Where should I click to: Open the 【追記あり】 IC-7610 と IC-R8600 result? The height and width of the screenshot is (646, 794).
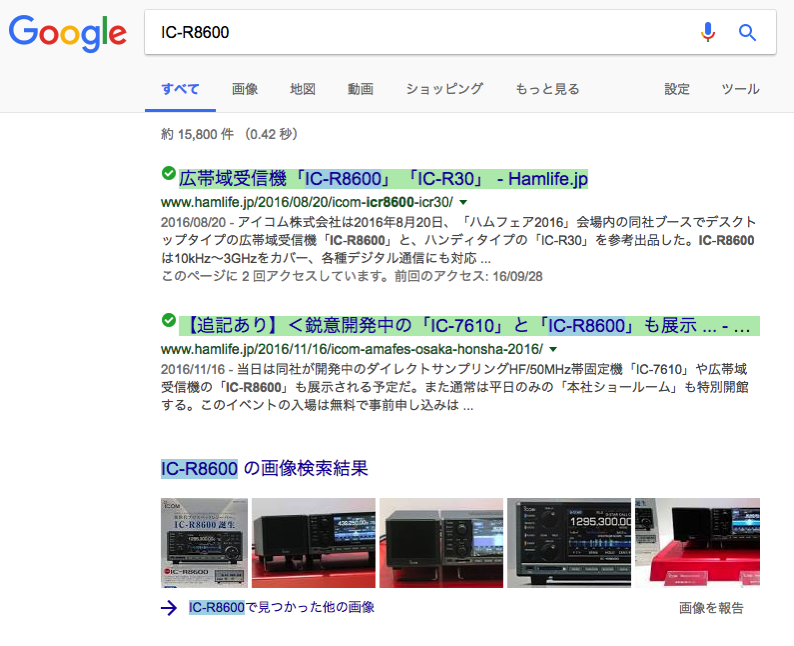click(x=469, y=326)
